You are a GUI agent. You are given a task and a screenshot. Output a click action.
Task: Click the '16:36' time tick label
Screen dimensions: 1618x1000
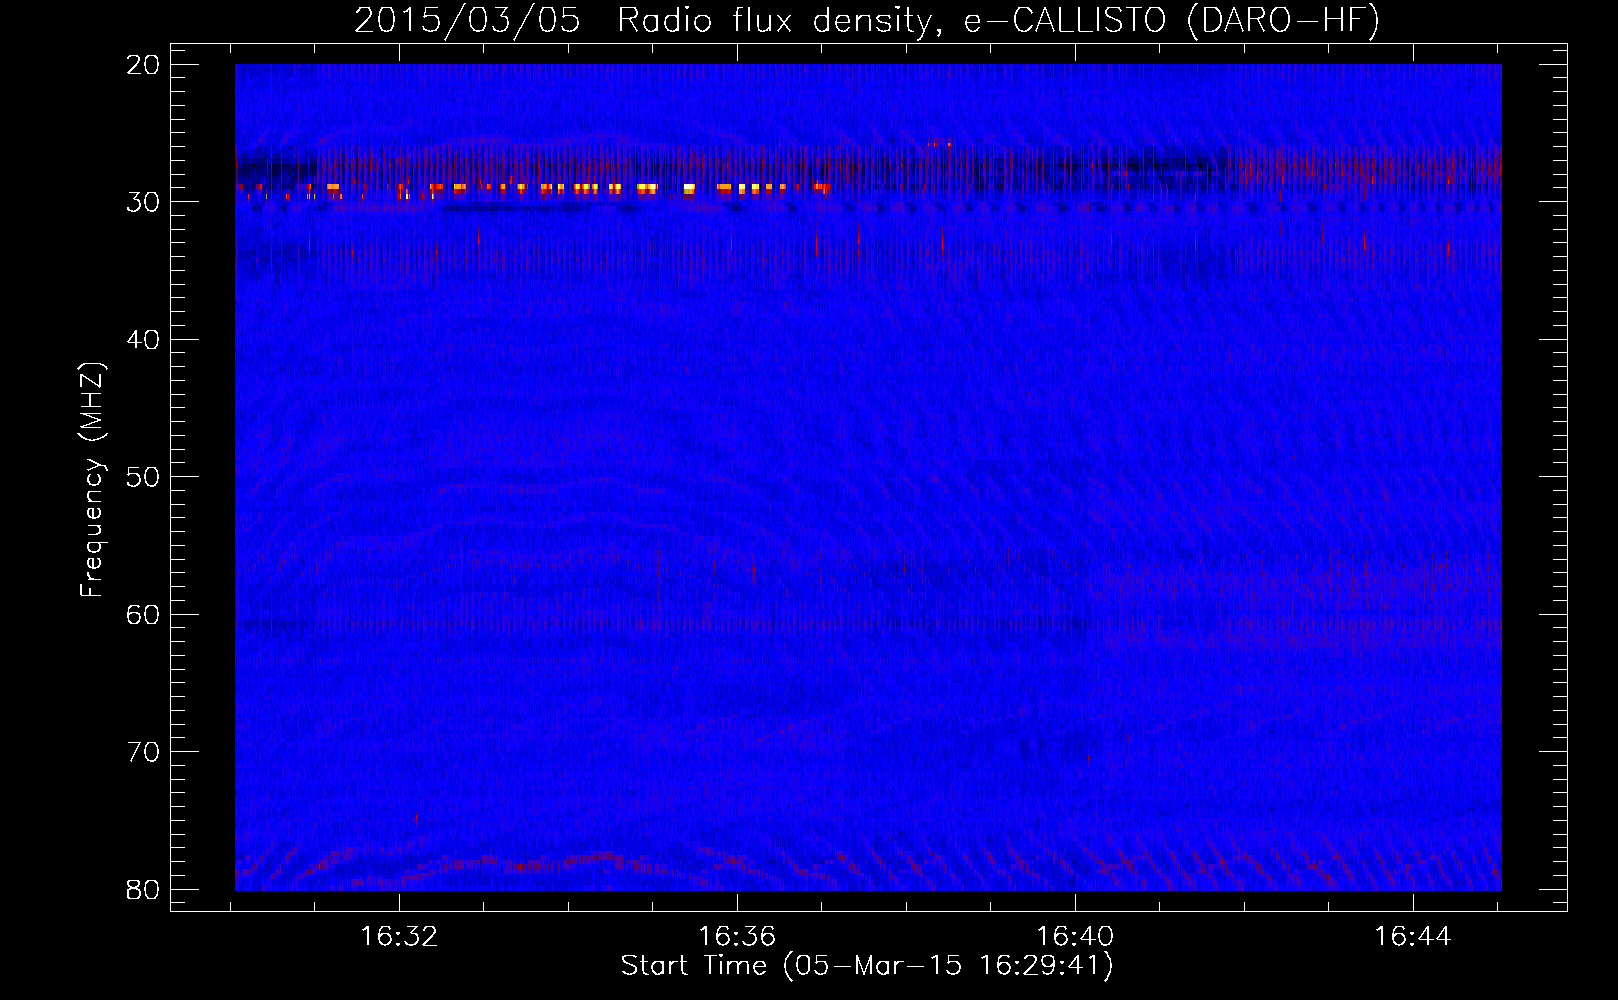coord(737,937)
